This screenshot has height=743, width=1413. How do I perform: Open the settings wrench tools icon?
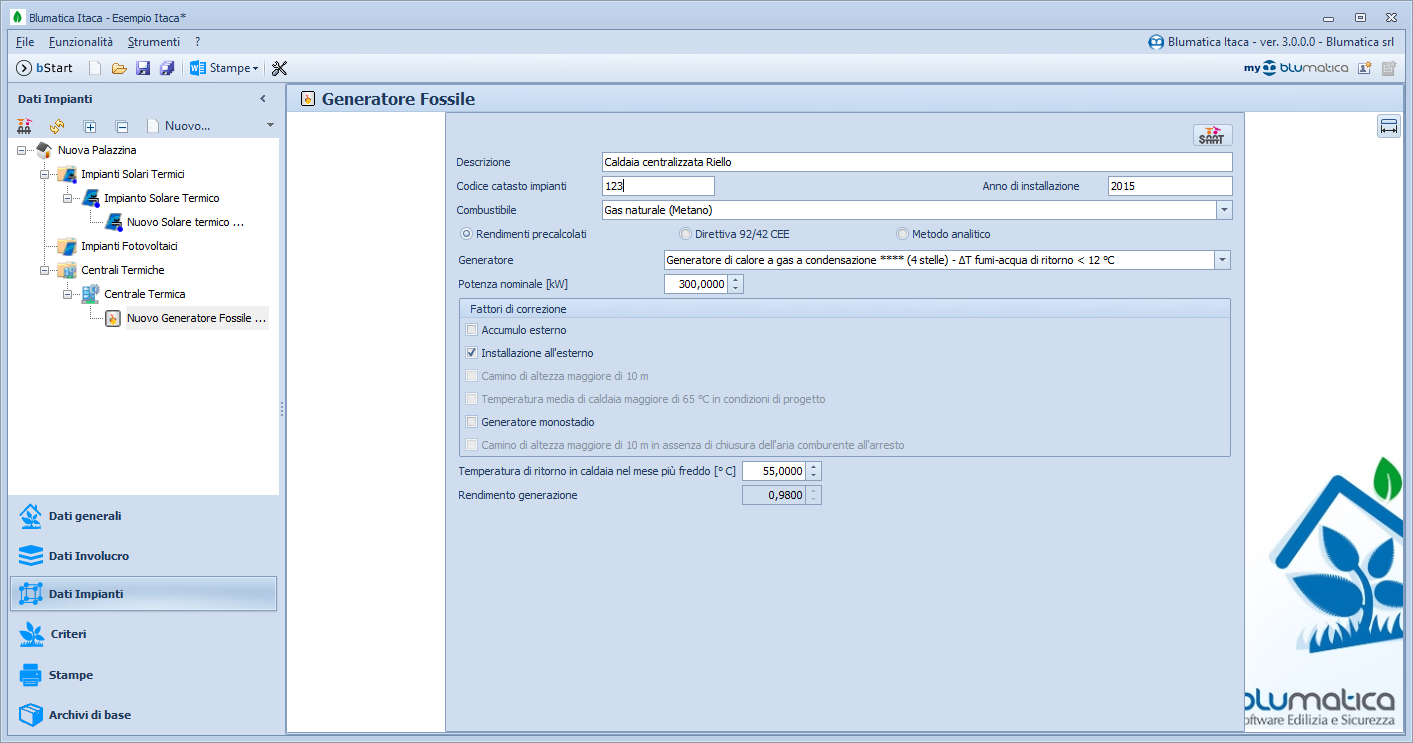point(279,68)
